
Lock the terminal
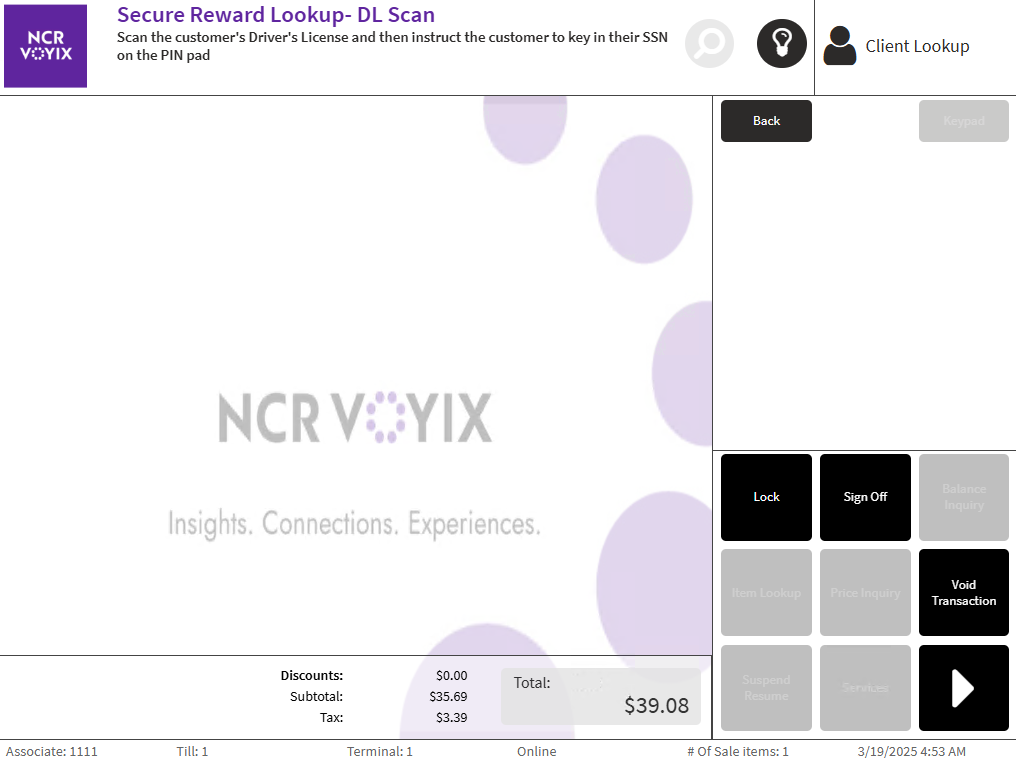(766, 497)
